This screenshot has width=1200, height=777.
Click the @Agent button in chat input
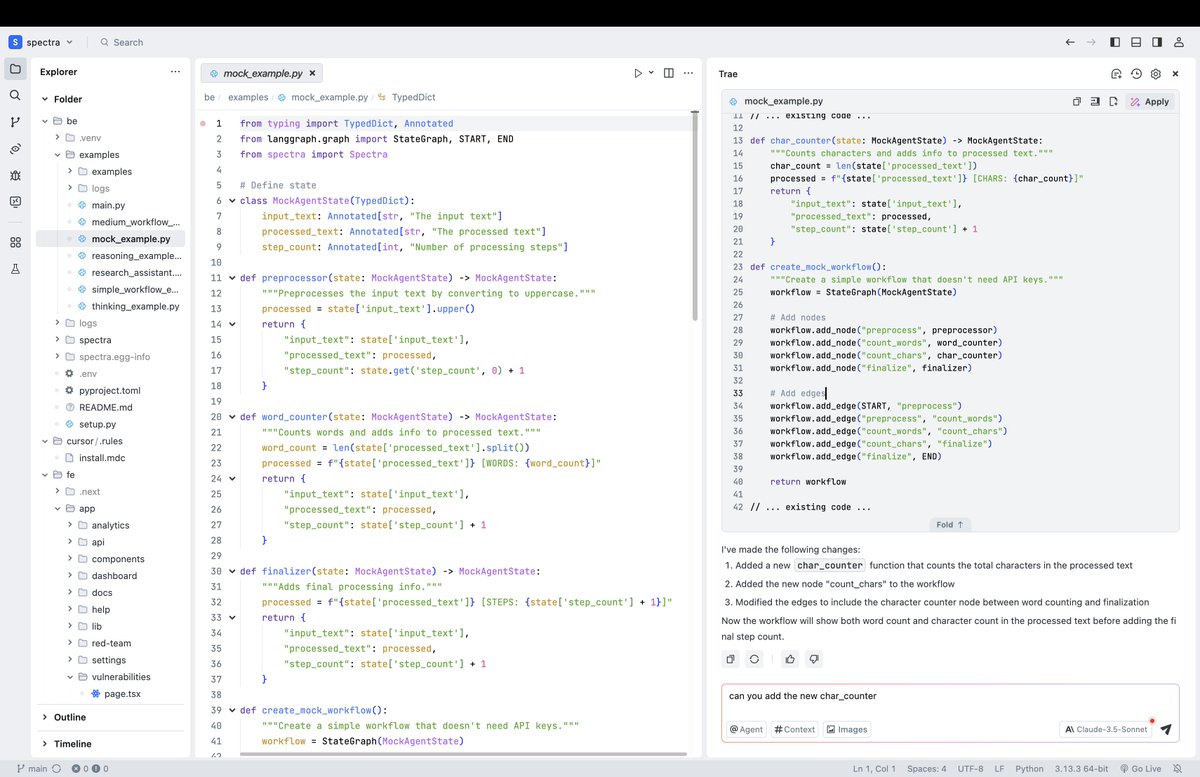coord(746,729)
